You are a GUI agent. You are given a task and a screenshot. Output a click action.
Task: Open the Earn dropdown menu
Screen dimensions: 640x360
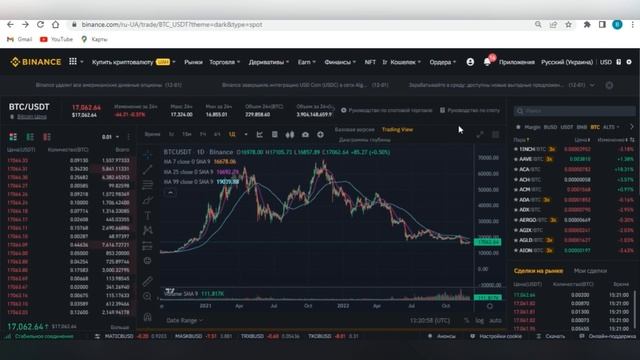[307, 62]
